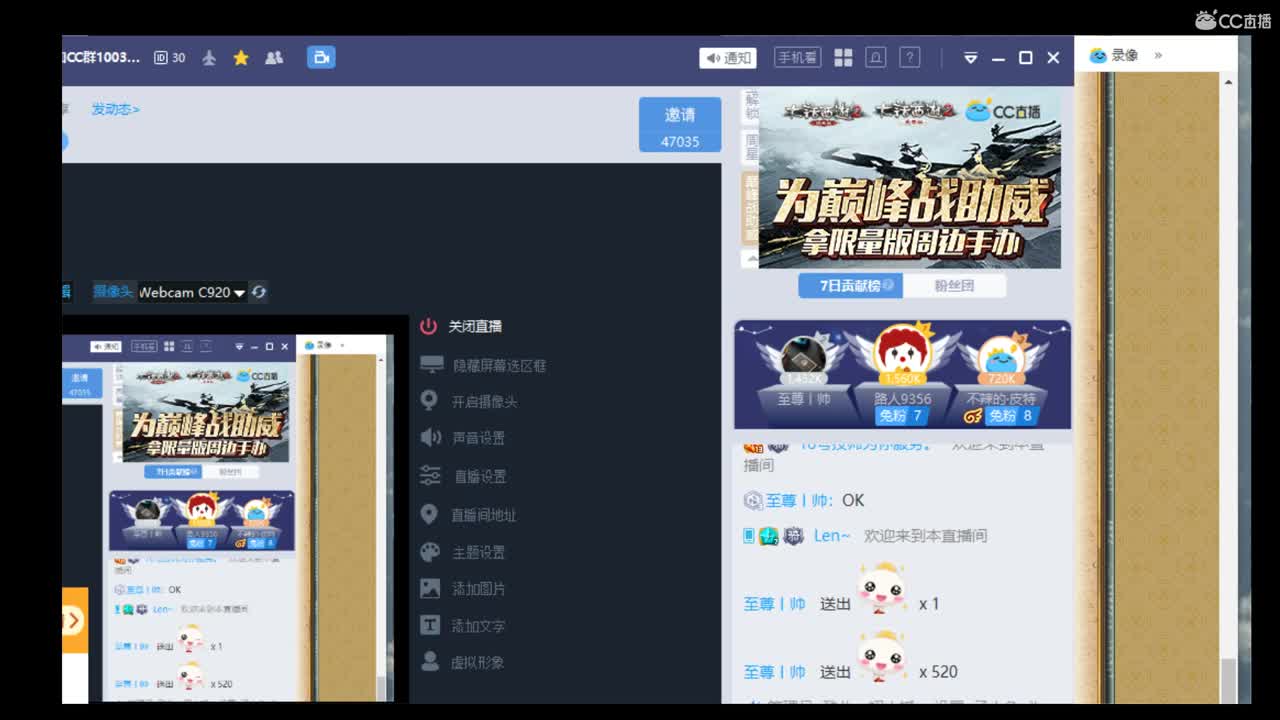This screenshot has width=1280, height=720.
Task: Click the 录像 toolbar item in side window
Action: (1114, 55)
